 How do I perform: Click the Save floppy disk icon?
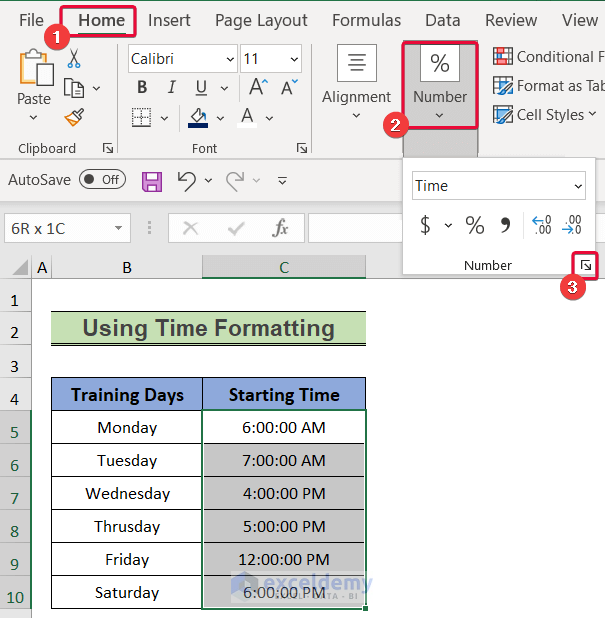click(152, 181)
